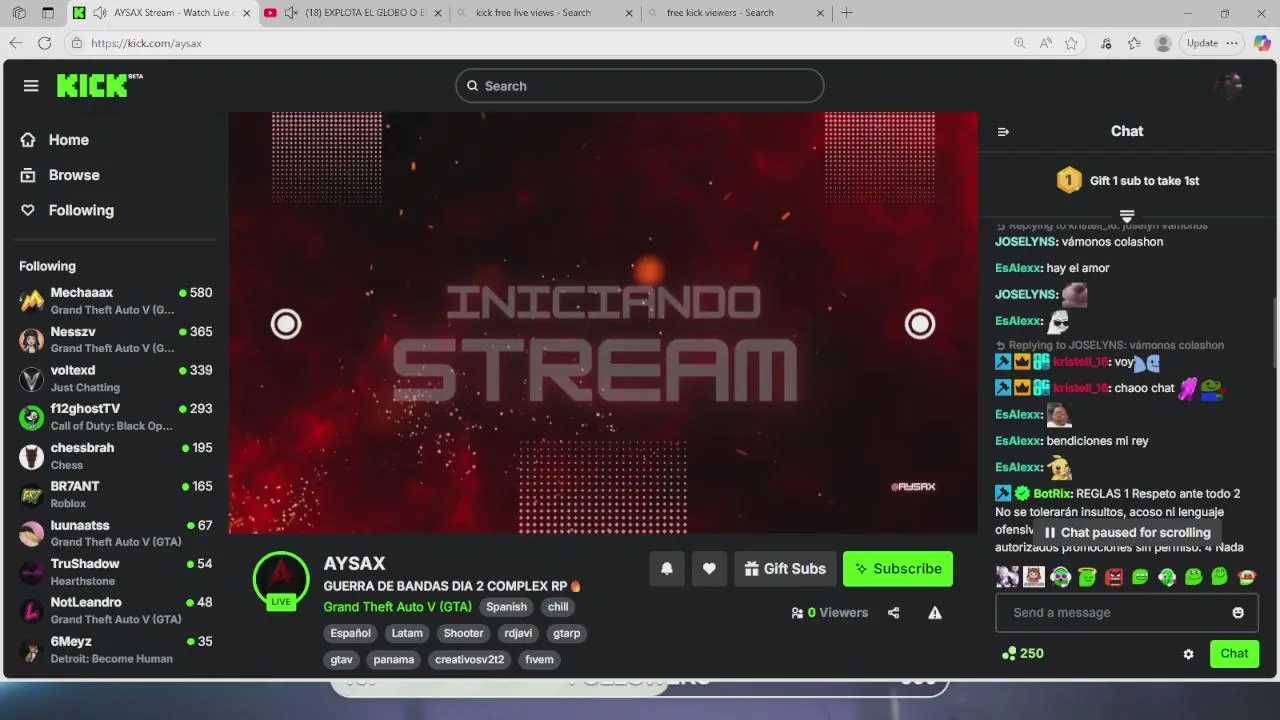Screen dimensions: 1280x720
Task: Expand the gift leaderboard arrow
Action: 1127,216
